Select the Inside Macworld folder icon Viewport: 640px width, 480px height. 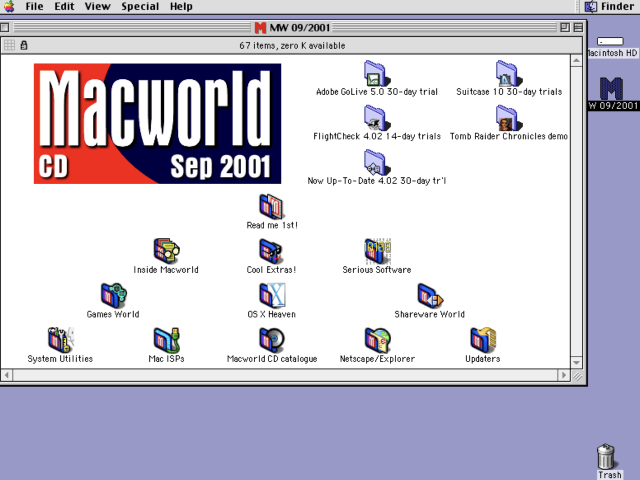pos(166,251)
